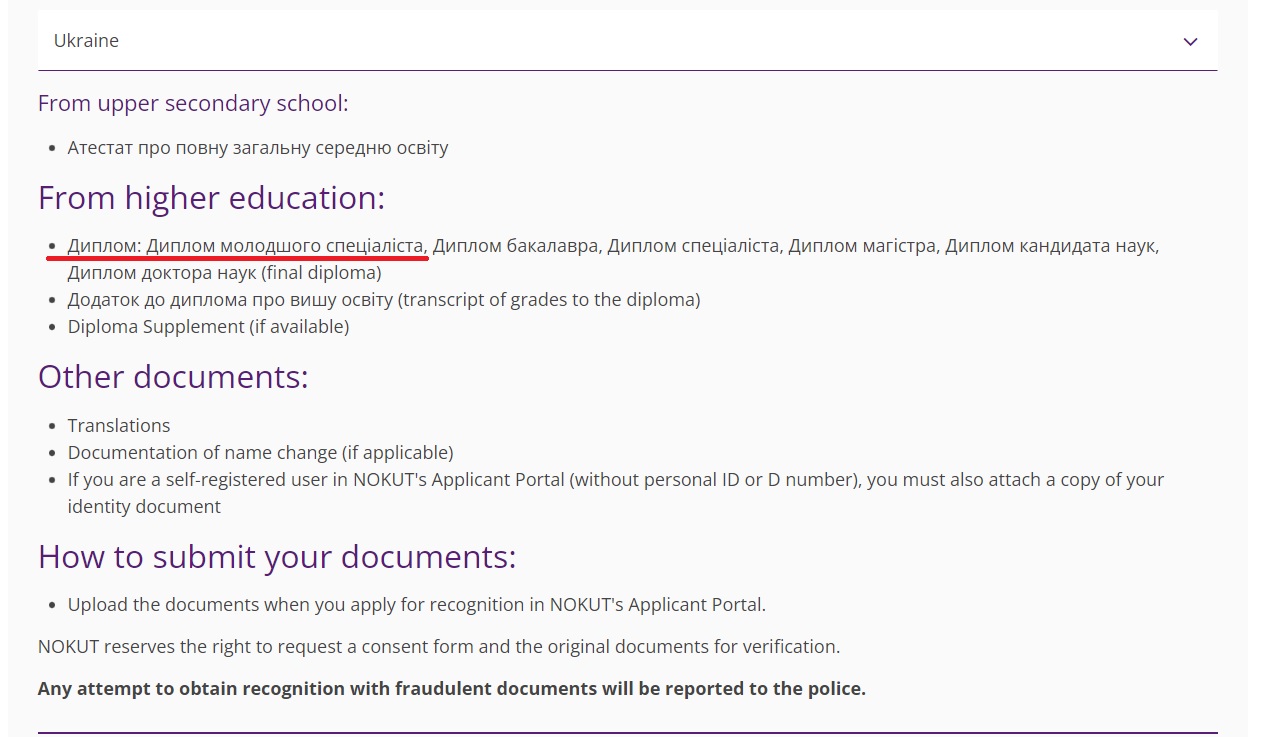The image size is (1263, 737).
Task: Click the 'Диплом спеціаліста' text
Action: pos(693,245)
